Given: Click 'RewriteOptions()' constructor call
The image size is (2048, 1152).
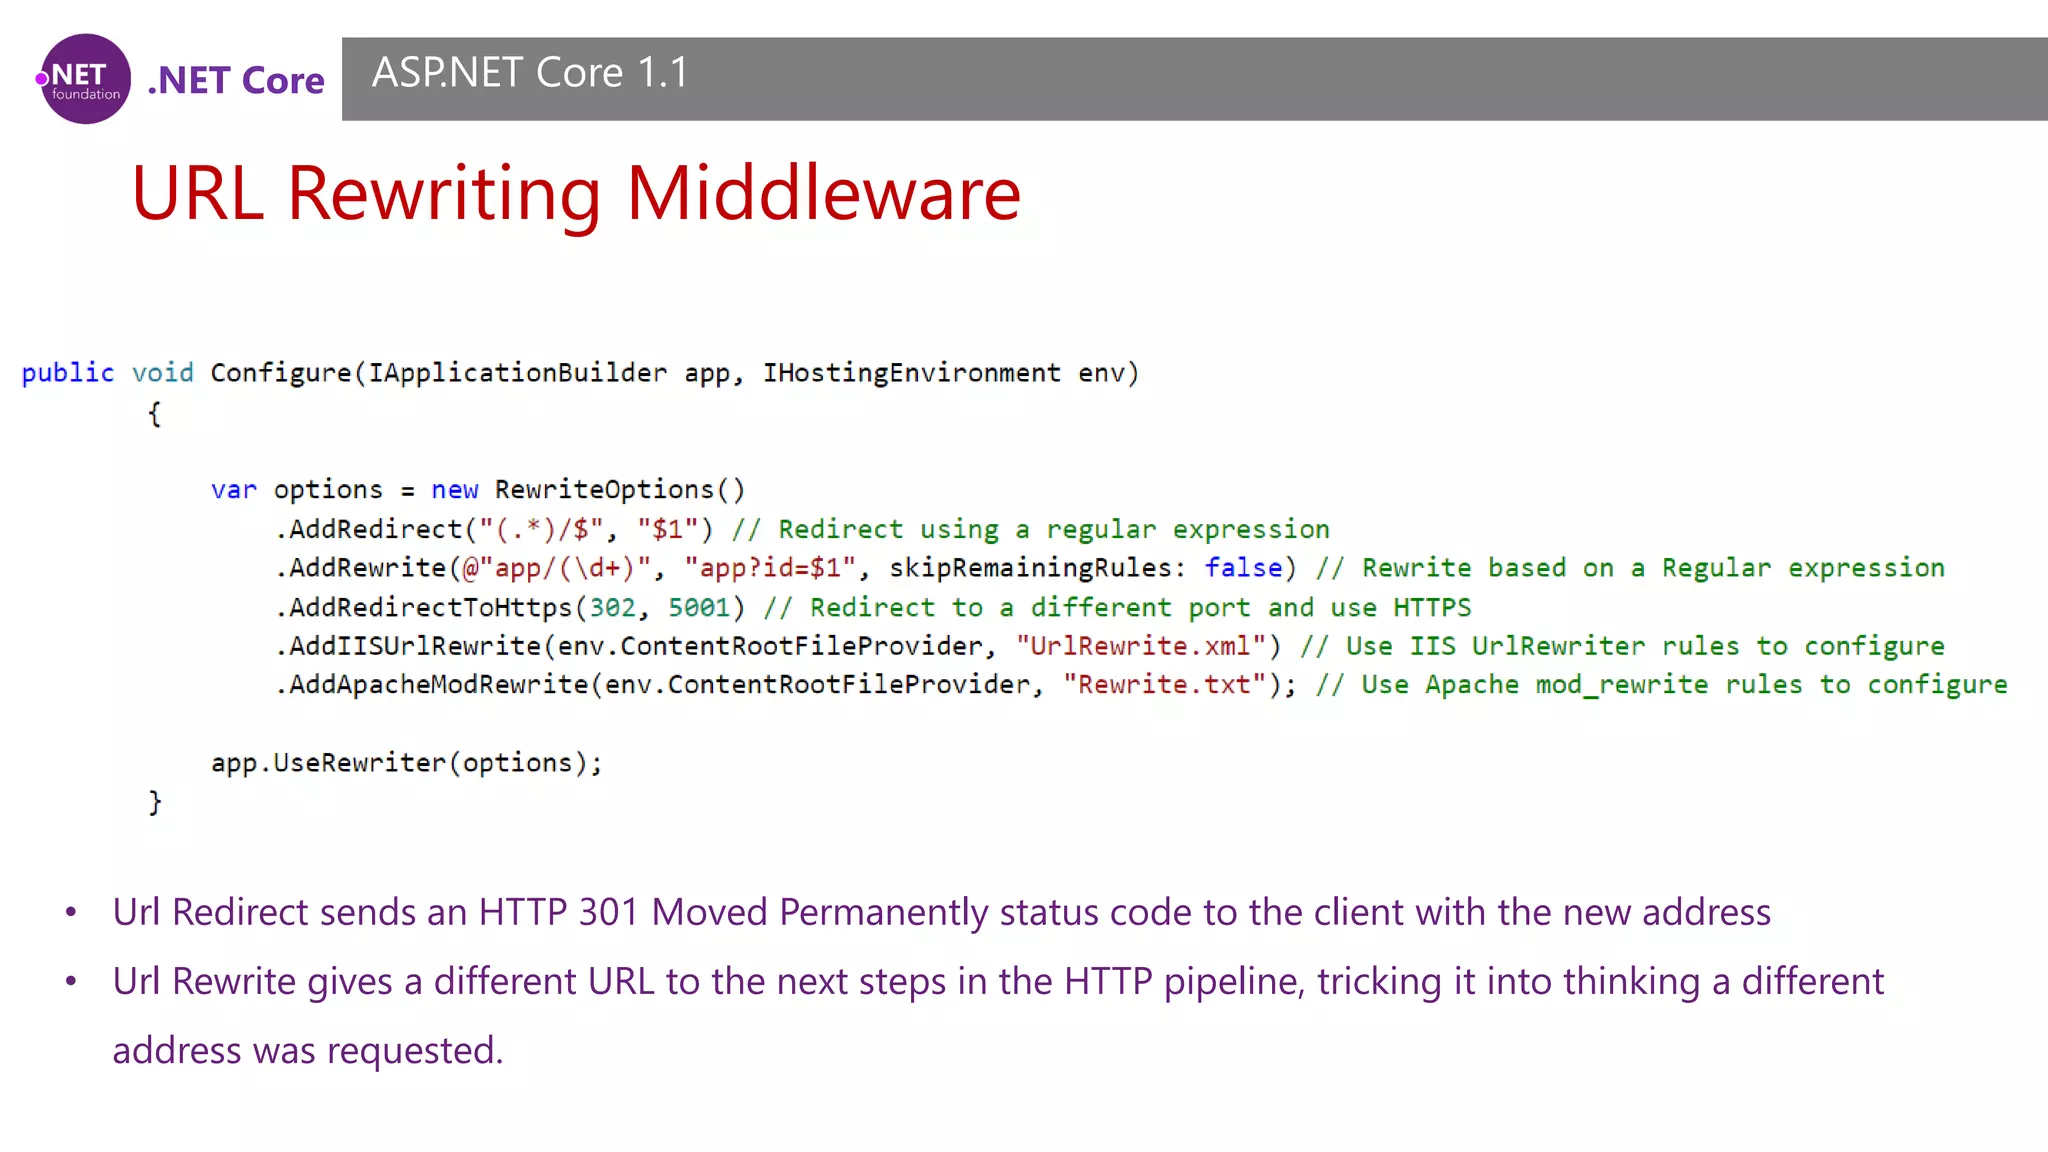Looking at the screenshot, I should pos(619,490).
